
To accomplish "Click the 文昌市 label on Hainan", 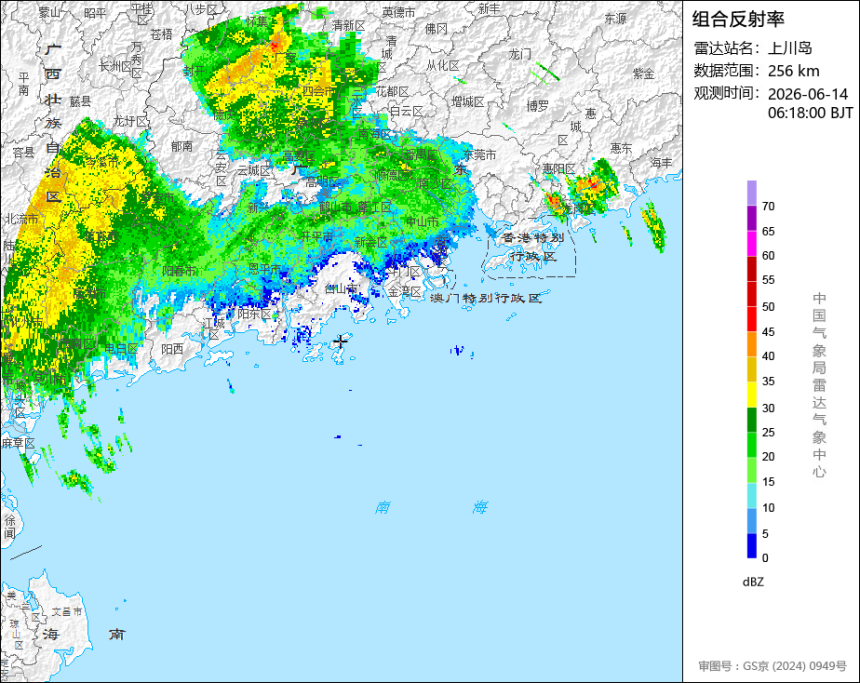I will (67, 612).
